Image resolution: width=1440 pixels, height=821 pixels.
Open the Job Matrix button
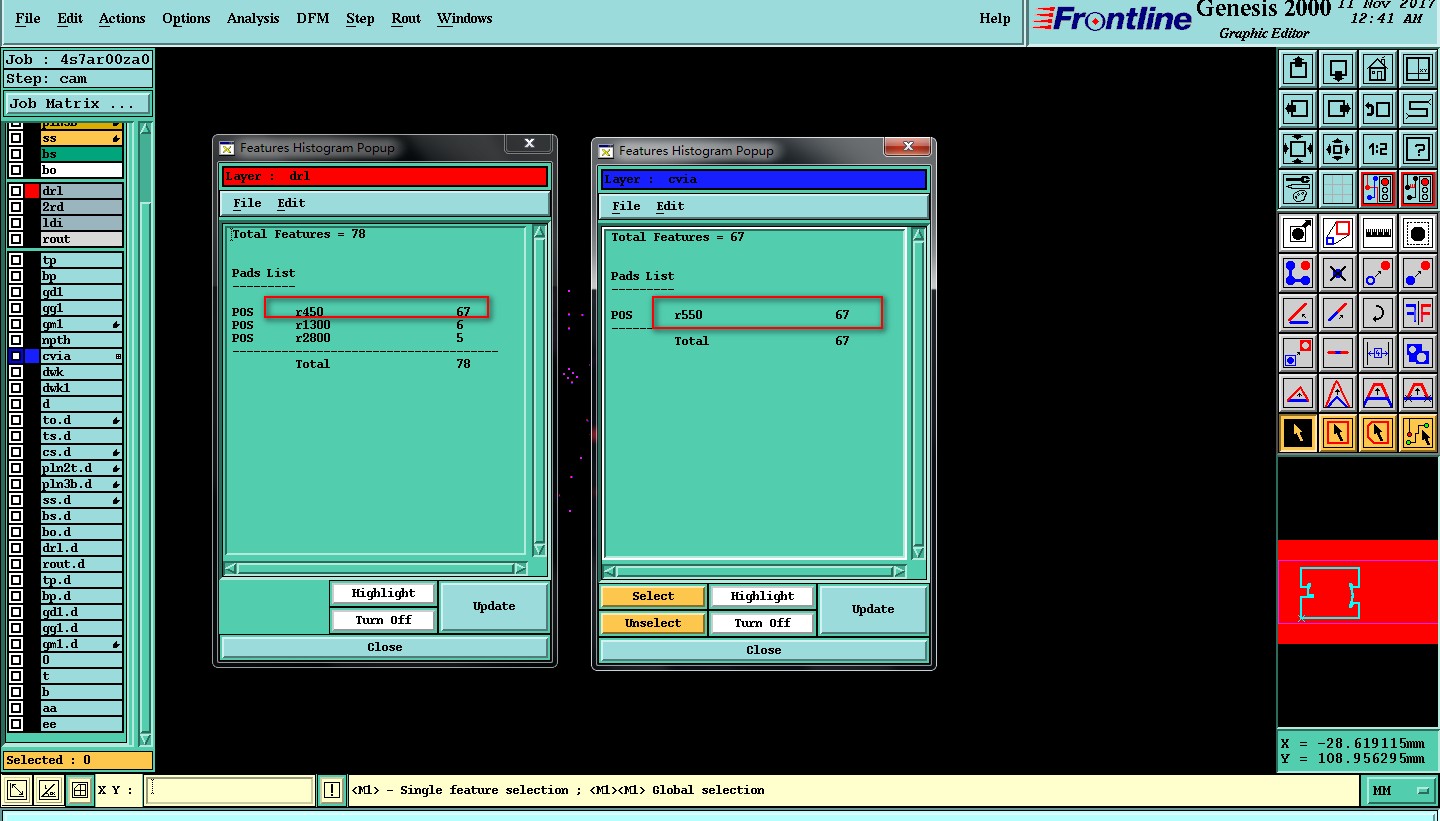[x=77, y=104]
